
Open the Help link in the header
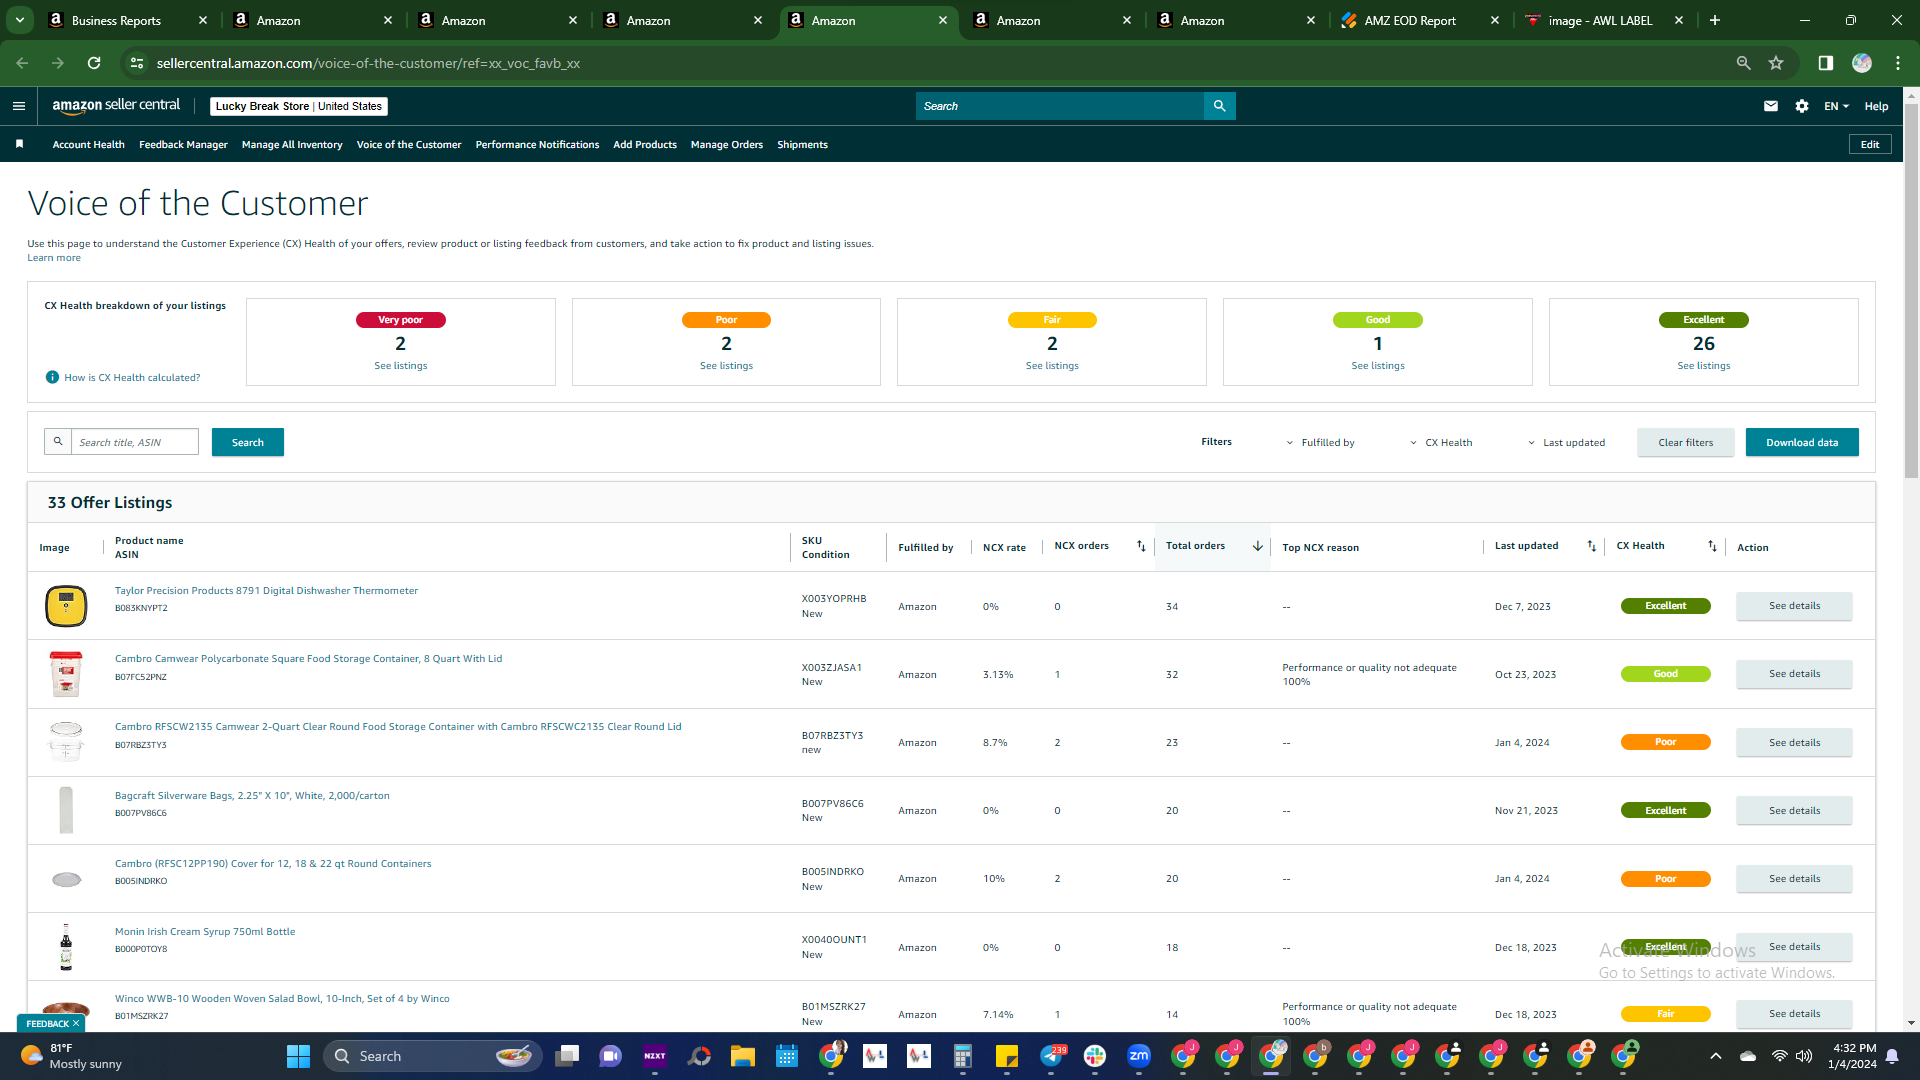tap(1876, 106)
